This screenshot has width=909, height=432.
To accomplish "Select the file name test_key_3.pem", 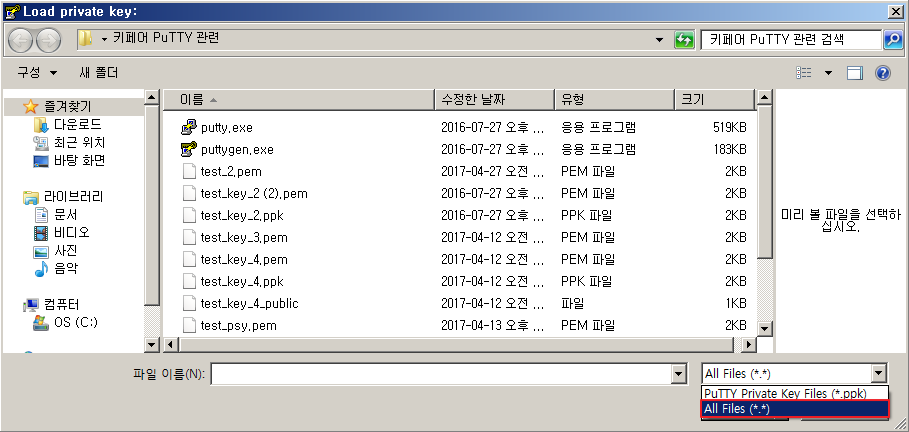I will tap(244, 238).
